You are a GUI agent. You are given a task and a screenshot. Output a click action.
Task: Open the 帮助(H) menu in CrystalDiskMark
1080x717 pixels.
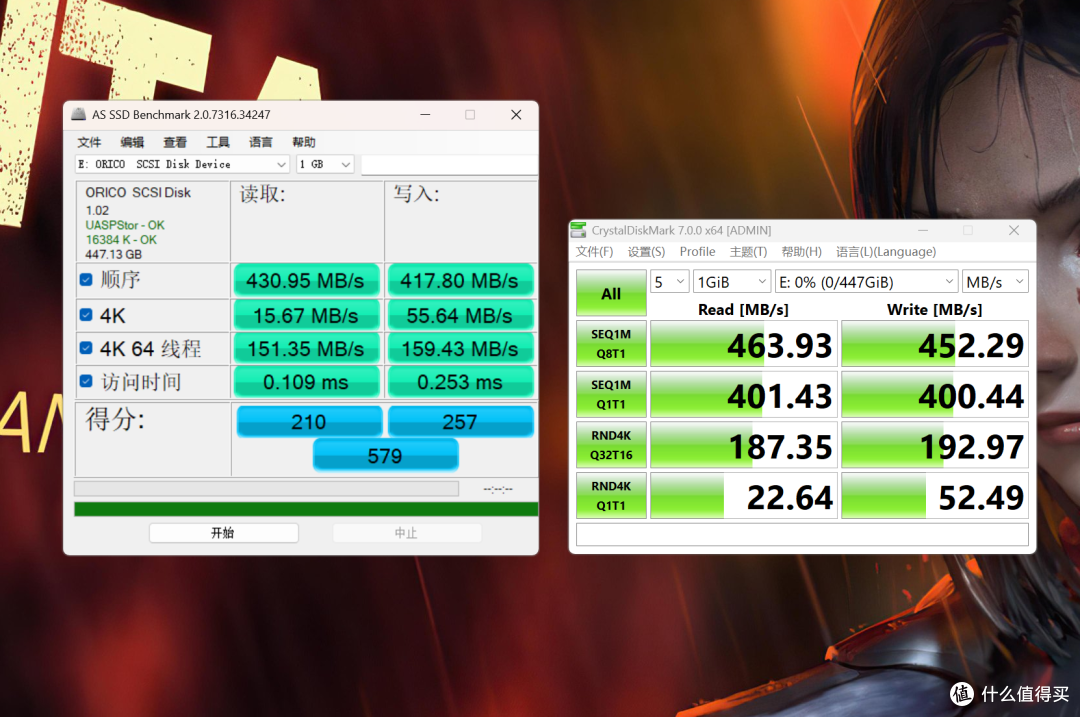tap(801, 251)
